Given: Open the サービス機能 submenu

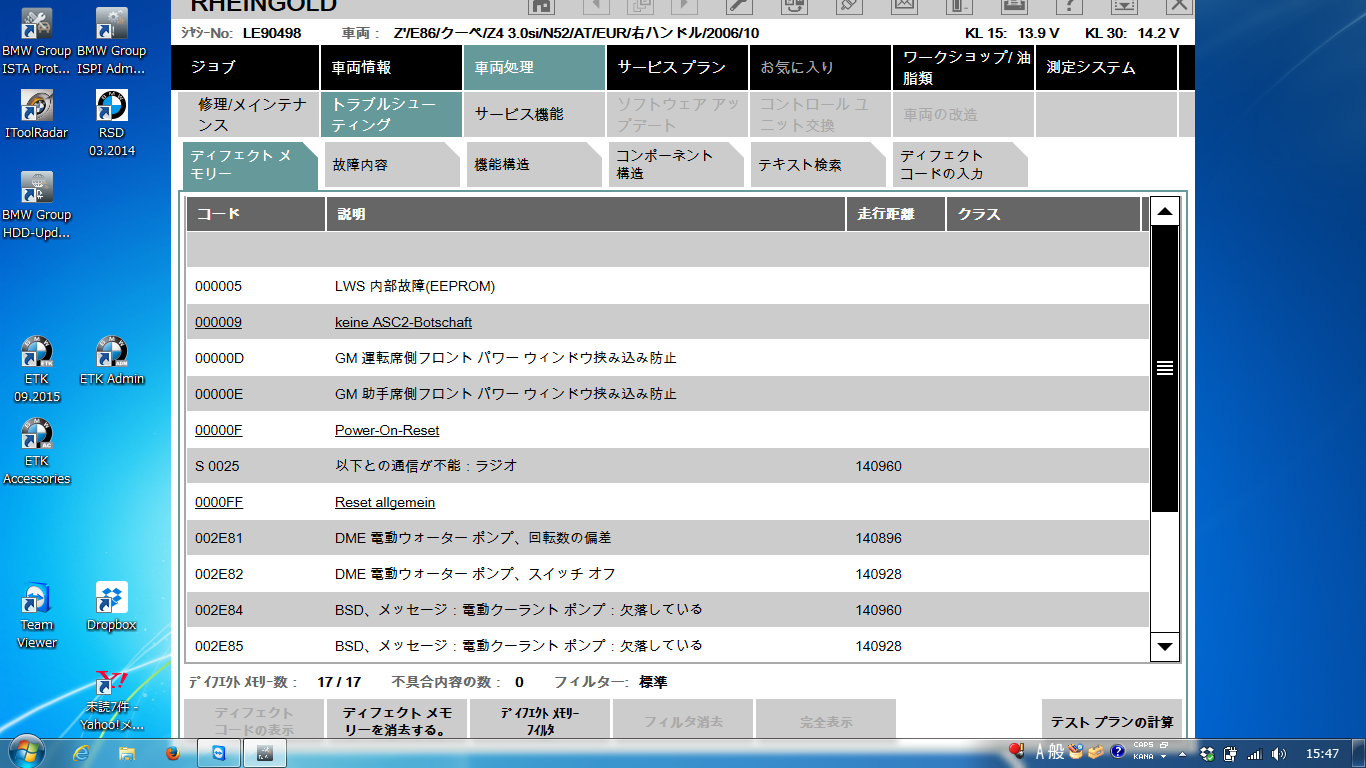Looking at the screenshot, I should (533, 115).
